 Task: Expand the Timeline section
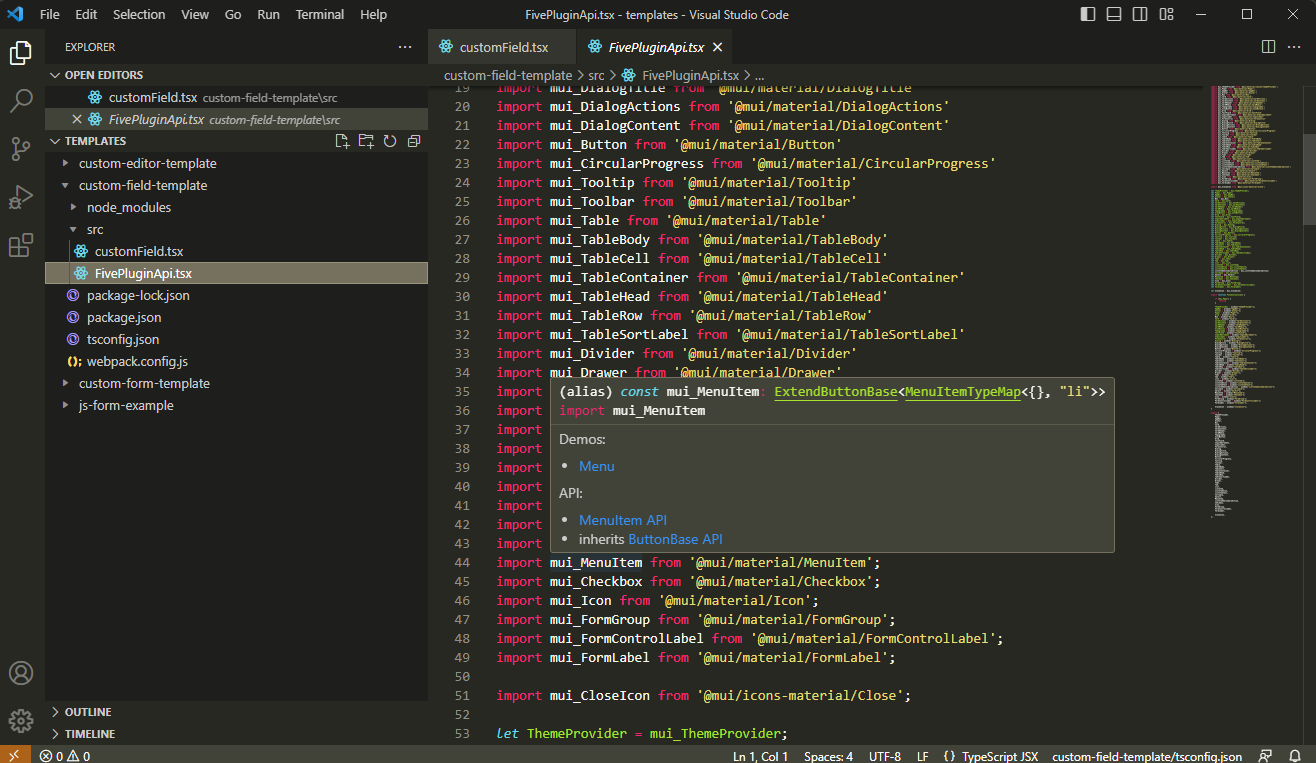pyautogui.click(x=237, y=734)
